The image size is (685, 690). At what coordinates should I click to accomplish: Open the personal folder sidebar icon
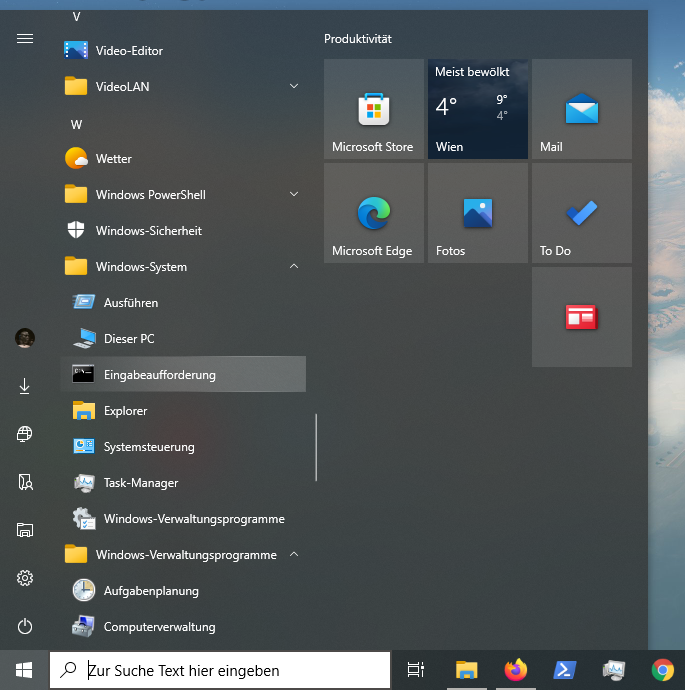tap(25, 482)
